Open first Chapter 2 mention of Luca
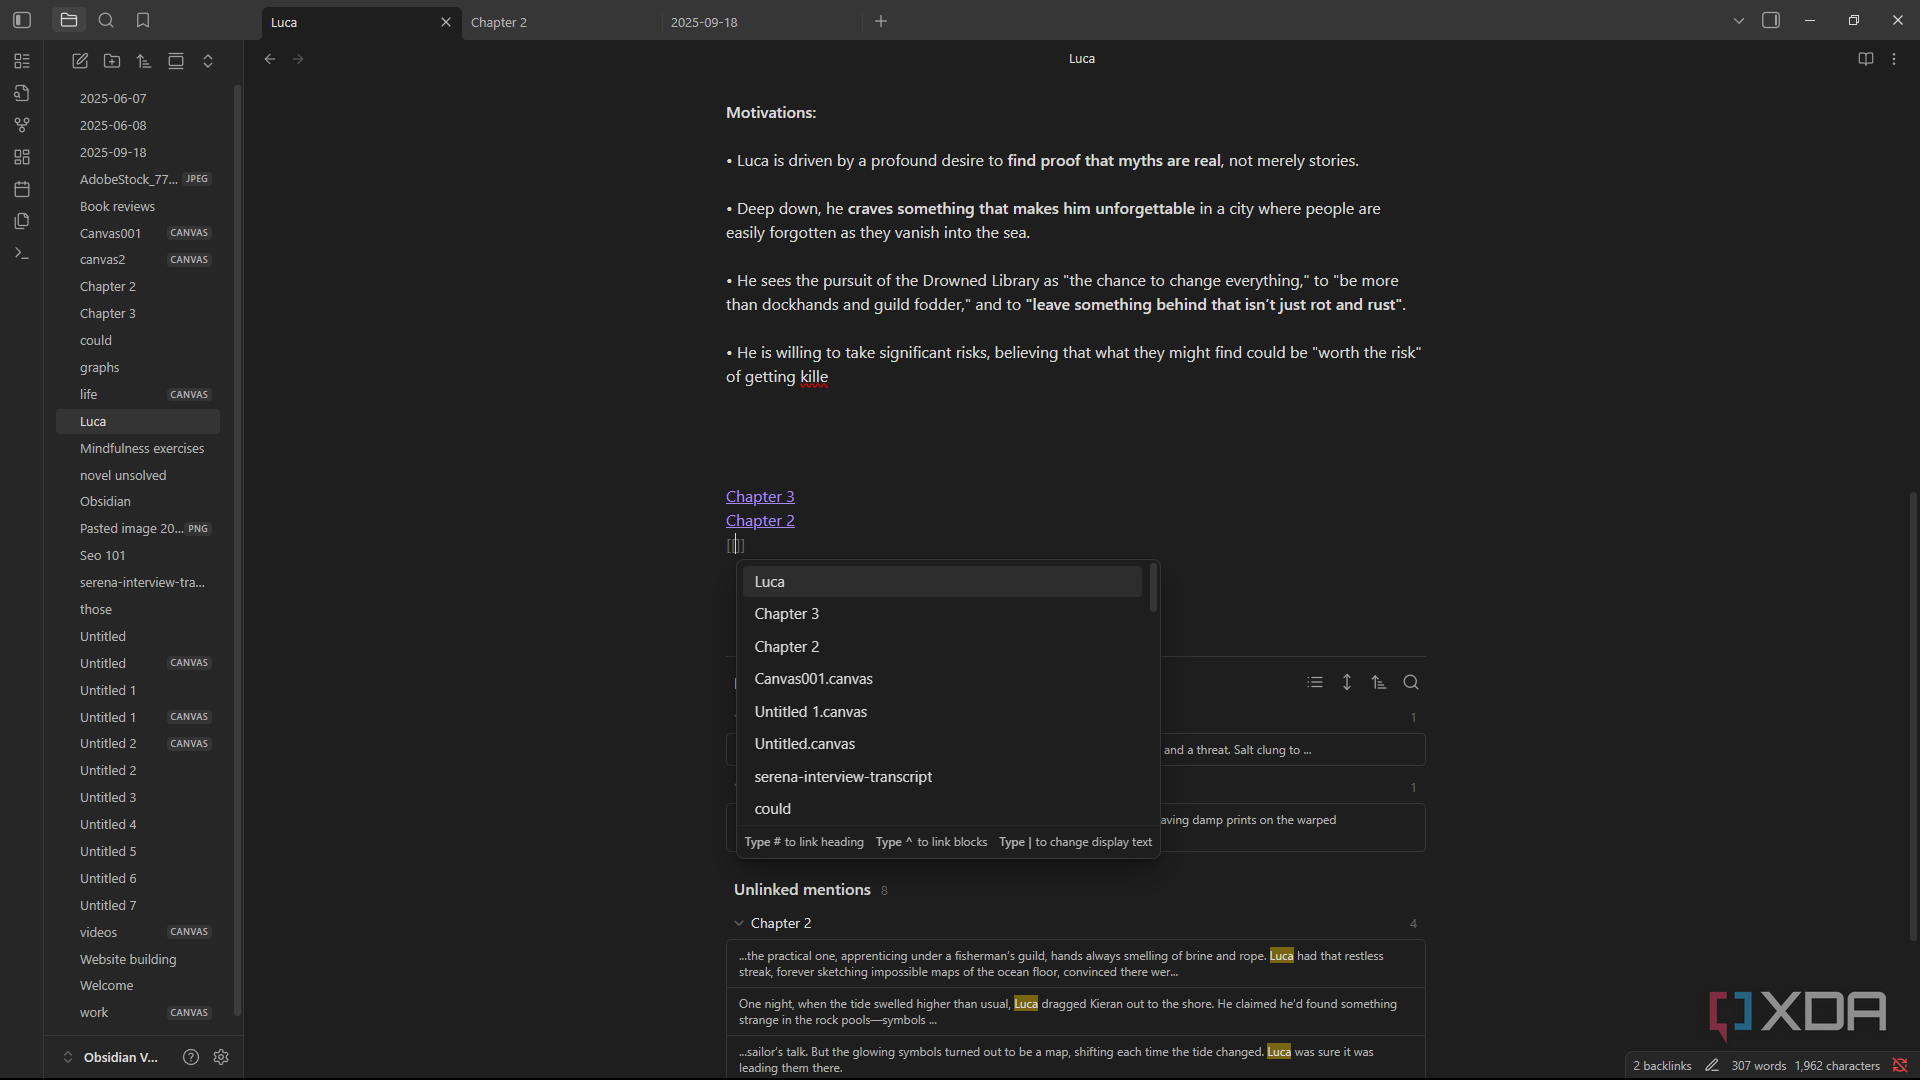The height and width of the screenshot is (1080, 1920). point(1075,964)
